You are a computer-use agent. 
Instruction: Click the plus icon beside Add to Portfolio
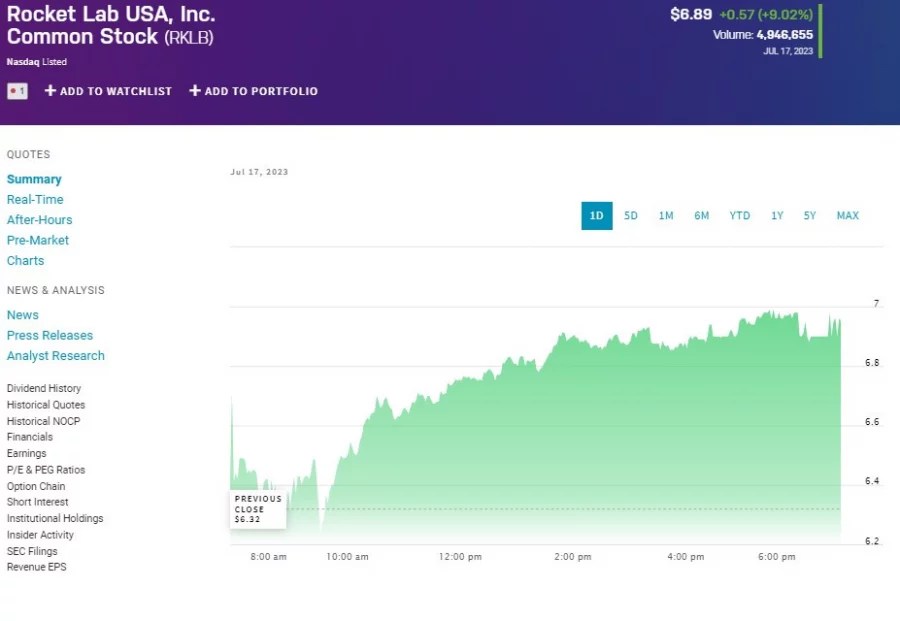coord(195,91)
